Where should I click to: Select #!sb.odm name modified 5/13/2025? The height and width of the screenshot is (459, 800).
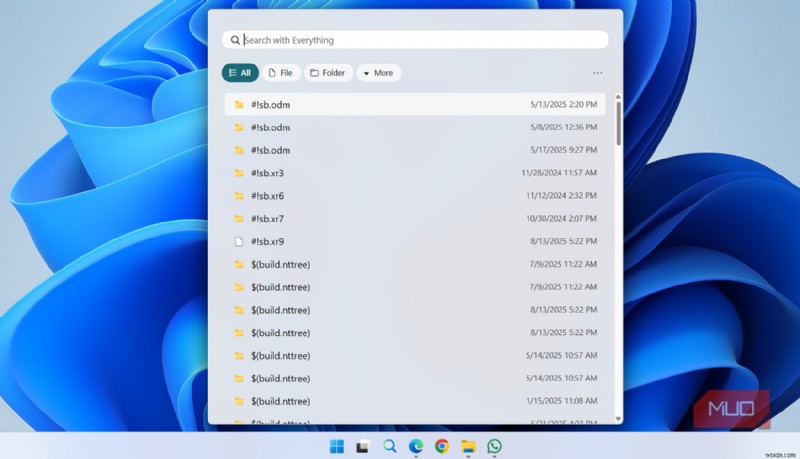tap(270, 105)
